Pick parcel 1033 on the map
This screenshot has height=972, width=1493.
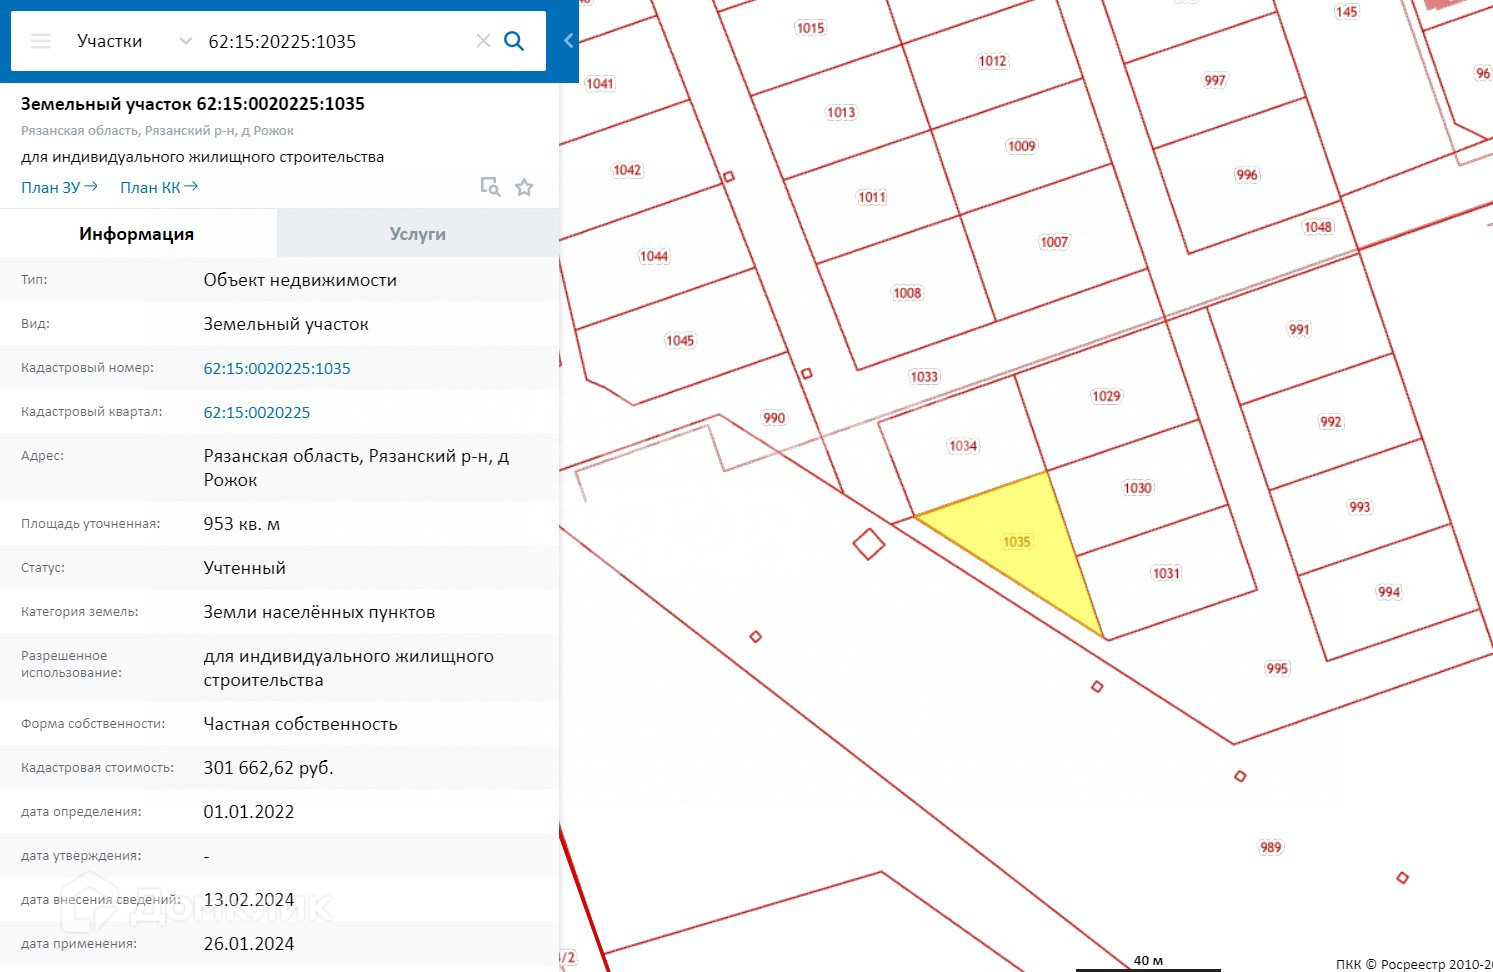tap(924, 377)
